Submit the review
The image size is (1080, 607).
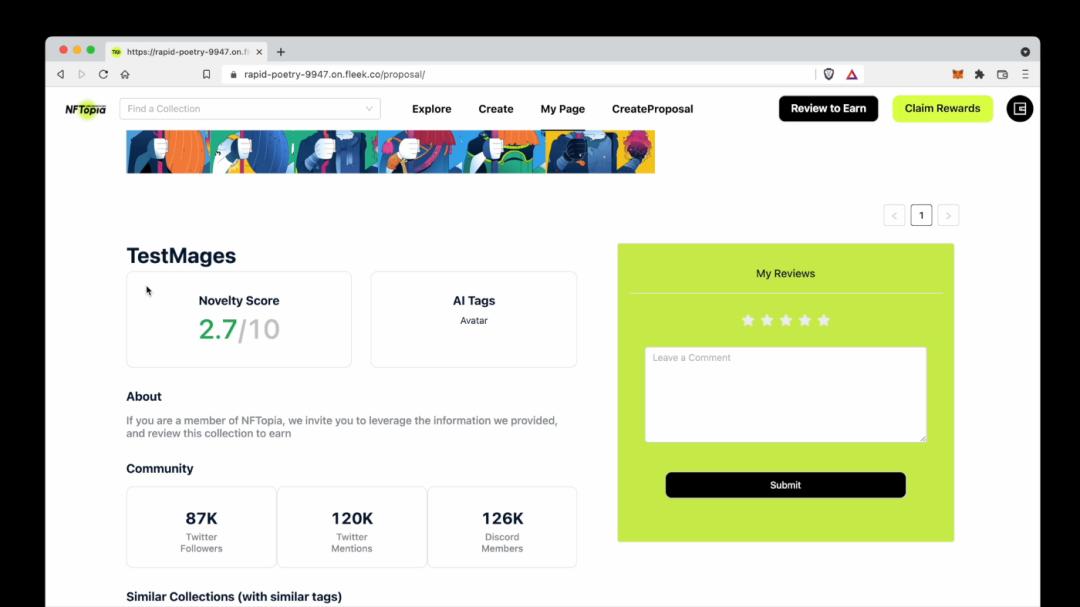tap(785, 485)
